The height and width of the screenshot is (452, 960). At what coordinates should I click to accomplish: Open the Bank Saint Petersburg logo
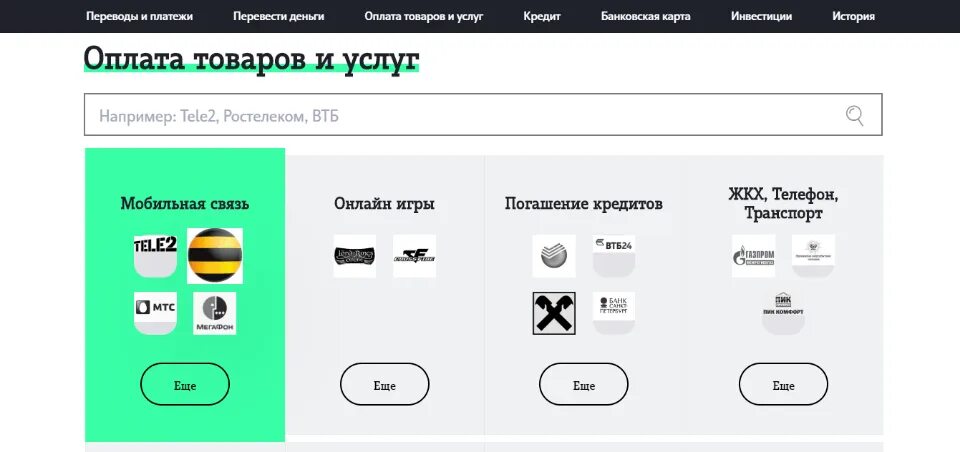614,313
